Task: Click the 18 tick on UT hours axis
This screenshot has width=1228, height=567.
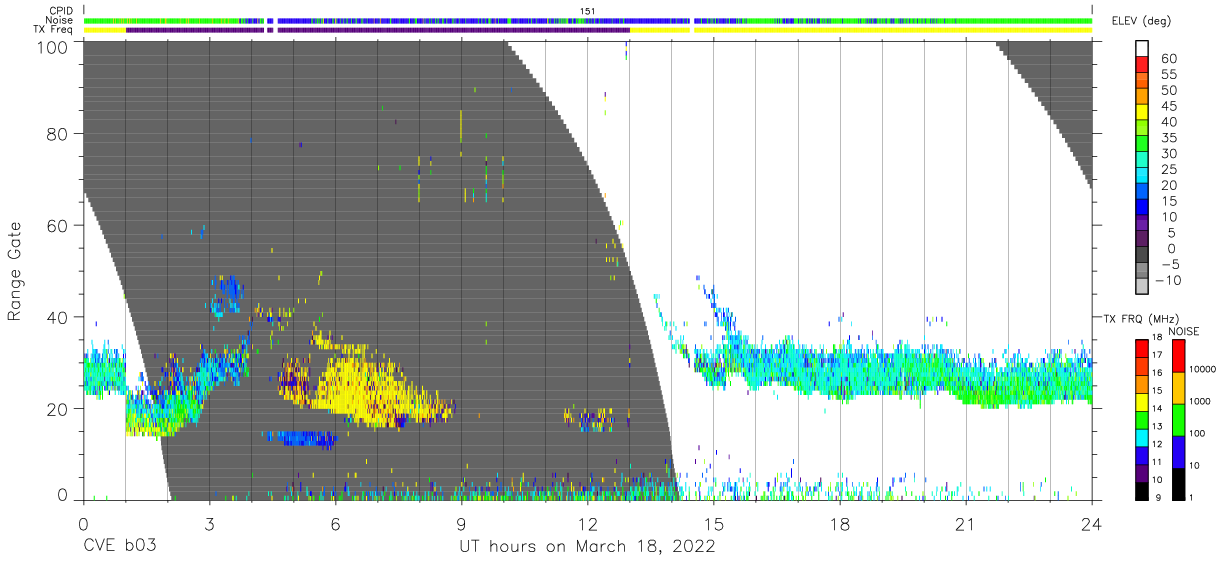Action: pos(839,524)
